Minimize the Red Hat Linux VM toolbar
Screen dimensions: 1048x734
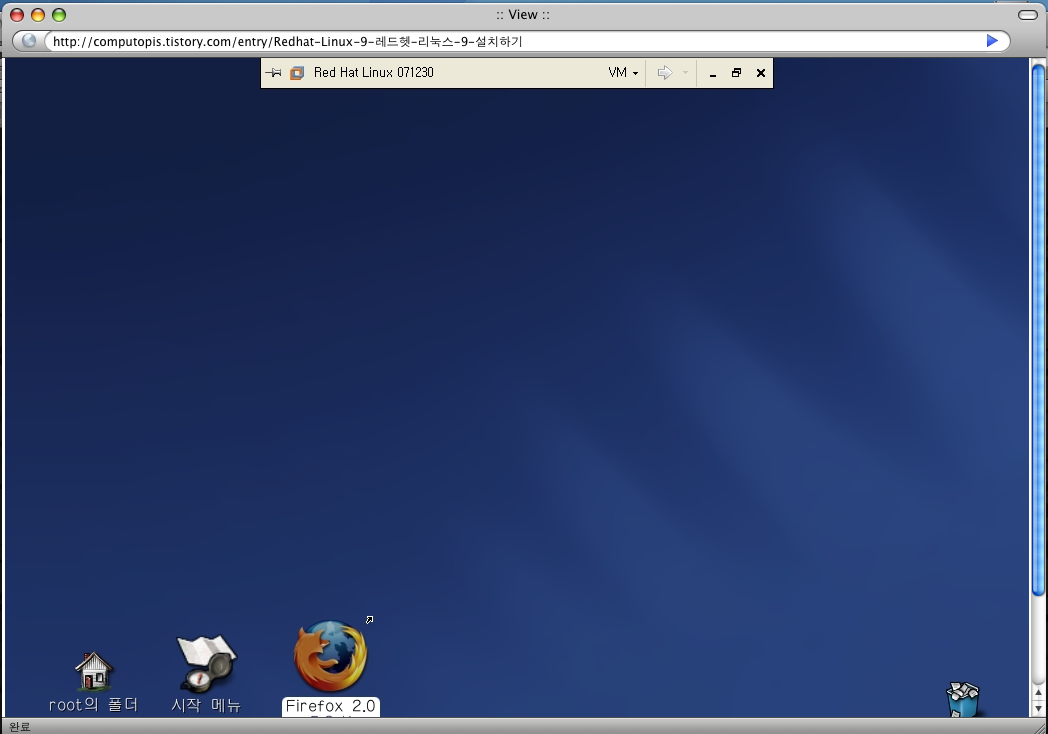coord(713,73)
